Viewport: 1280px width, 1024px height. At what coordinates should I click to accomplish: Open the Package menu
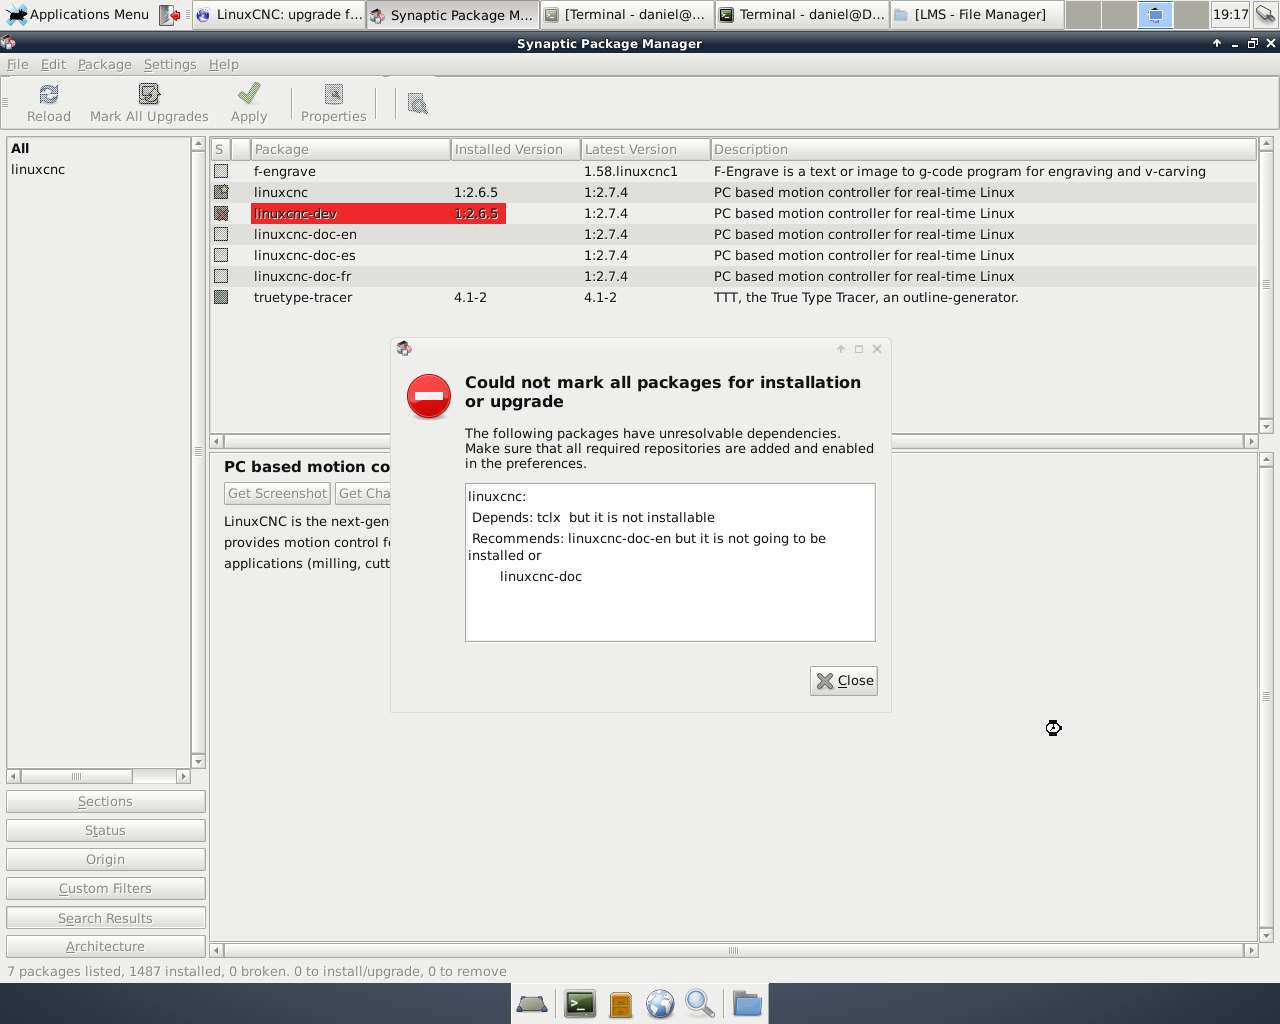(105, 64)
